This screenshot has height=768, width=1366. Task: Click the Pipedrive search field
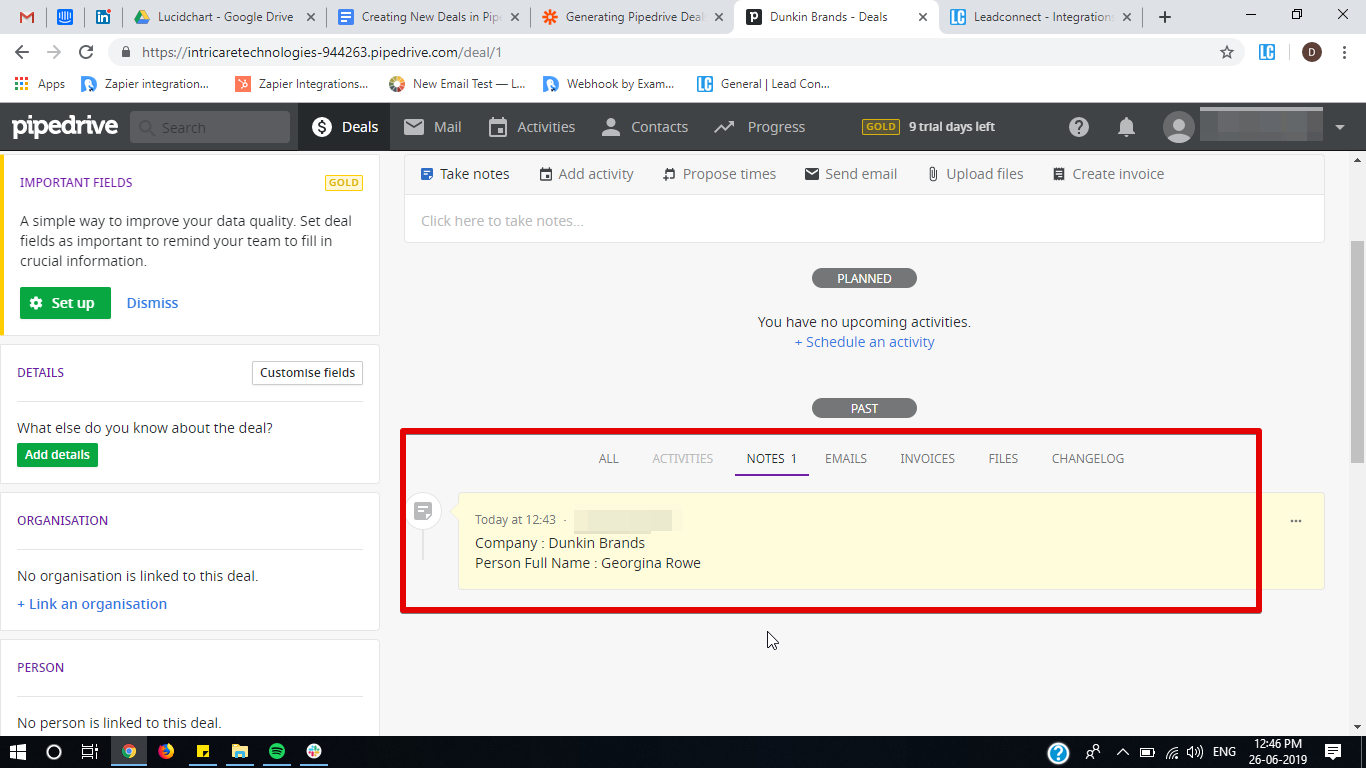210,127
